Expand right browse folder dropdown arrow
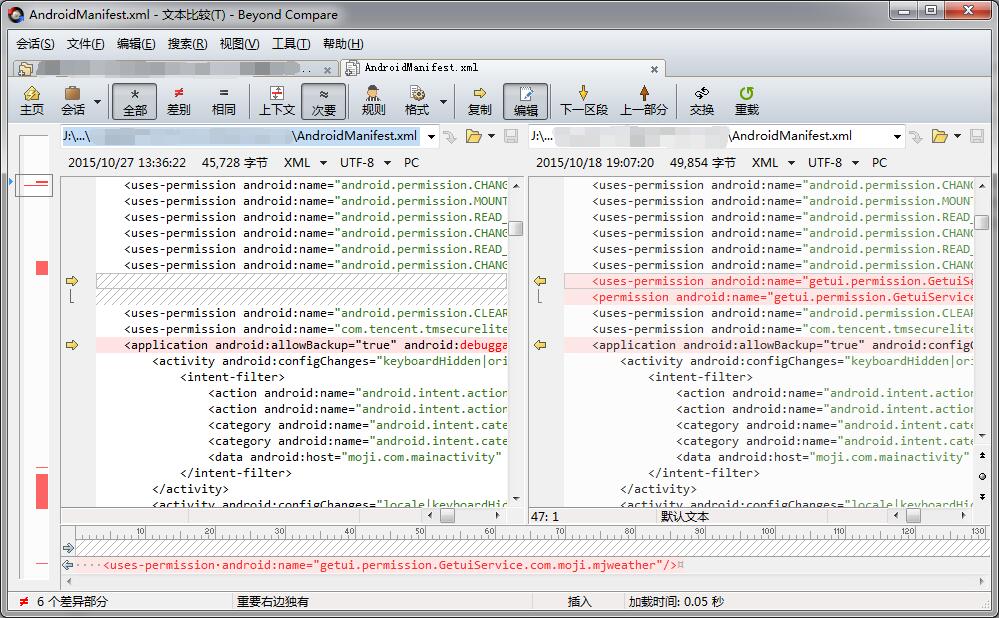999x618 pixels. pyautogui.click(x=957, y=136)
